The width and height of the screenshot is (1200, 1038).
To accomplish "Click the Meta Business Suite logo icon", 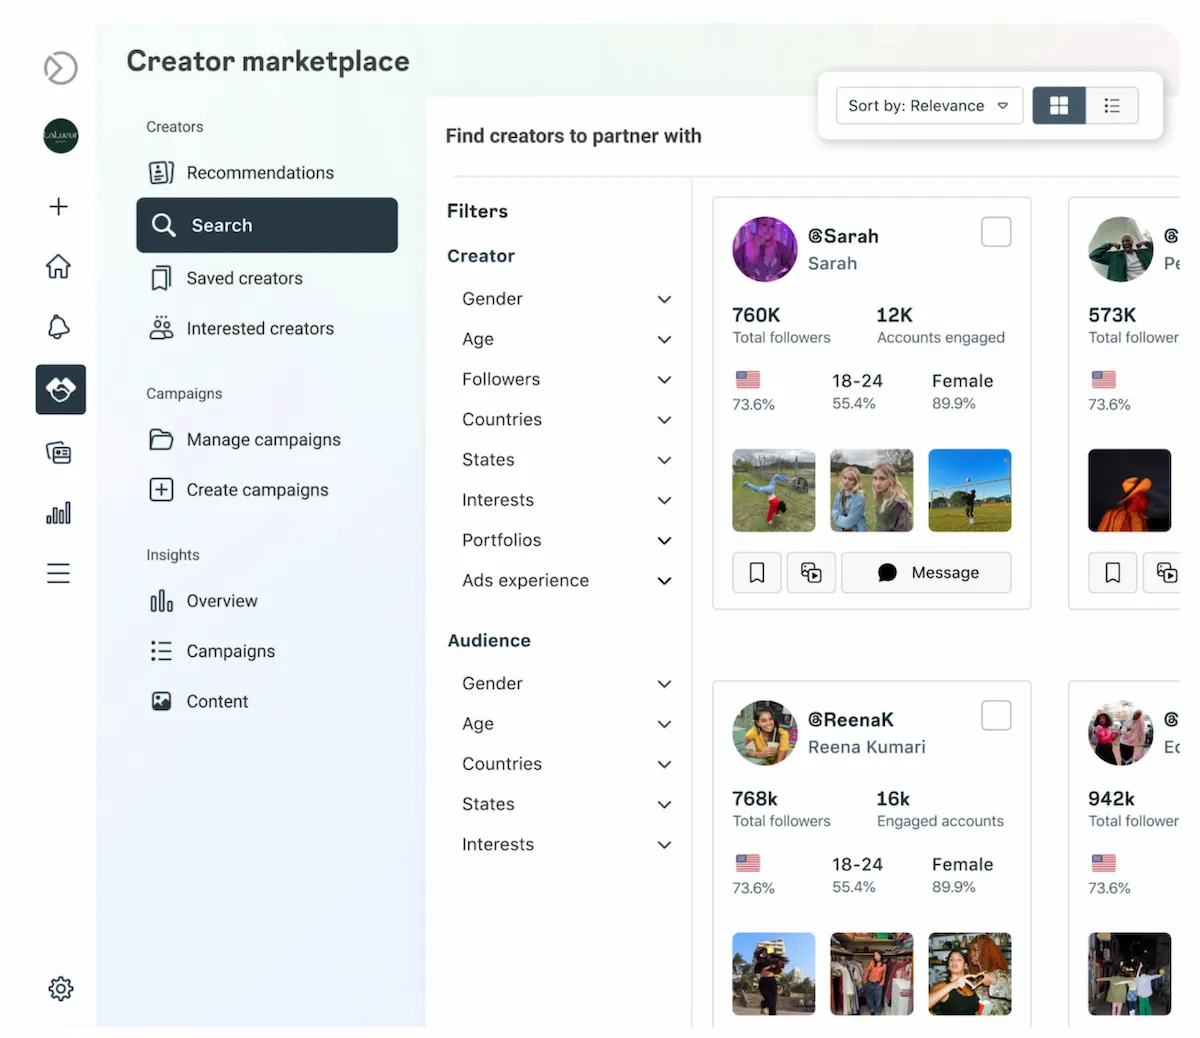I will [x=60, y=68].
